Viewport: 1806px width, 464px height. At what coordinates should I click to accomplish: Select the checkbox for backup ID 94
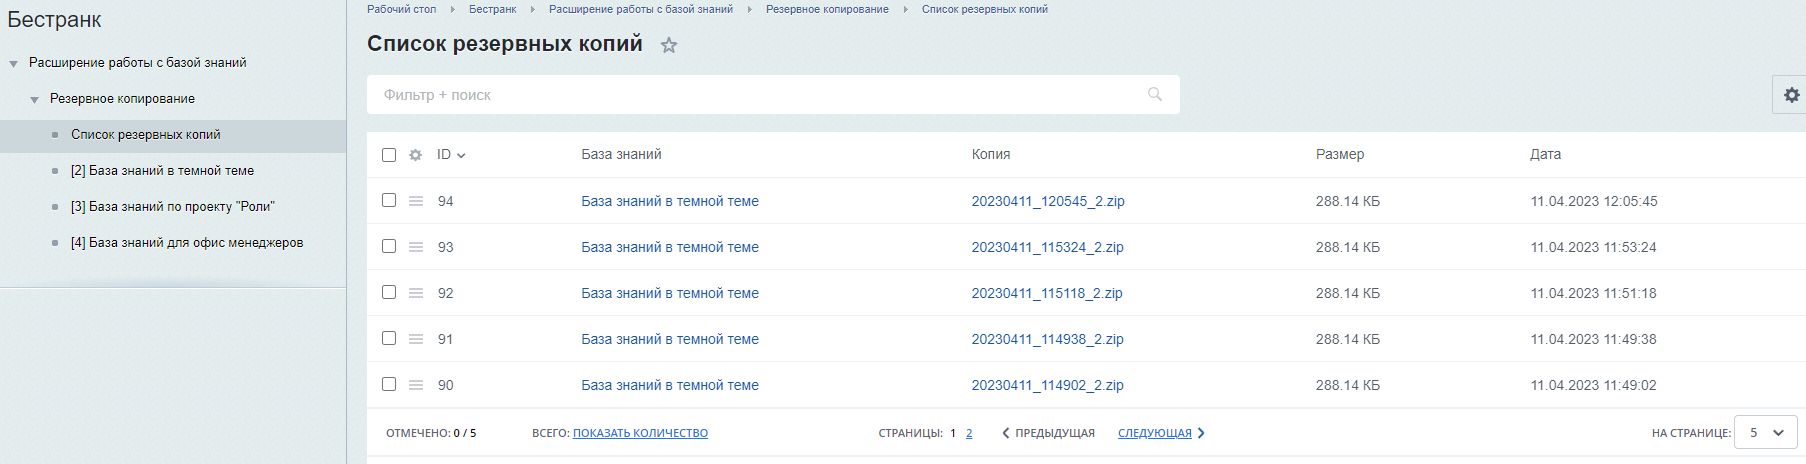click(x=389, y=200)
